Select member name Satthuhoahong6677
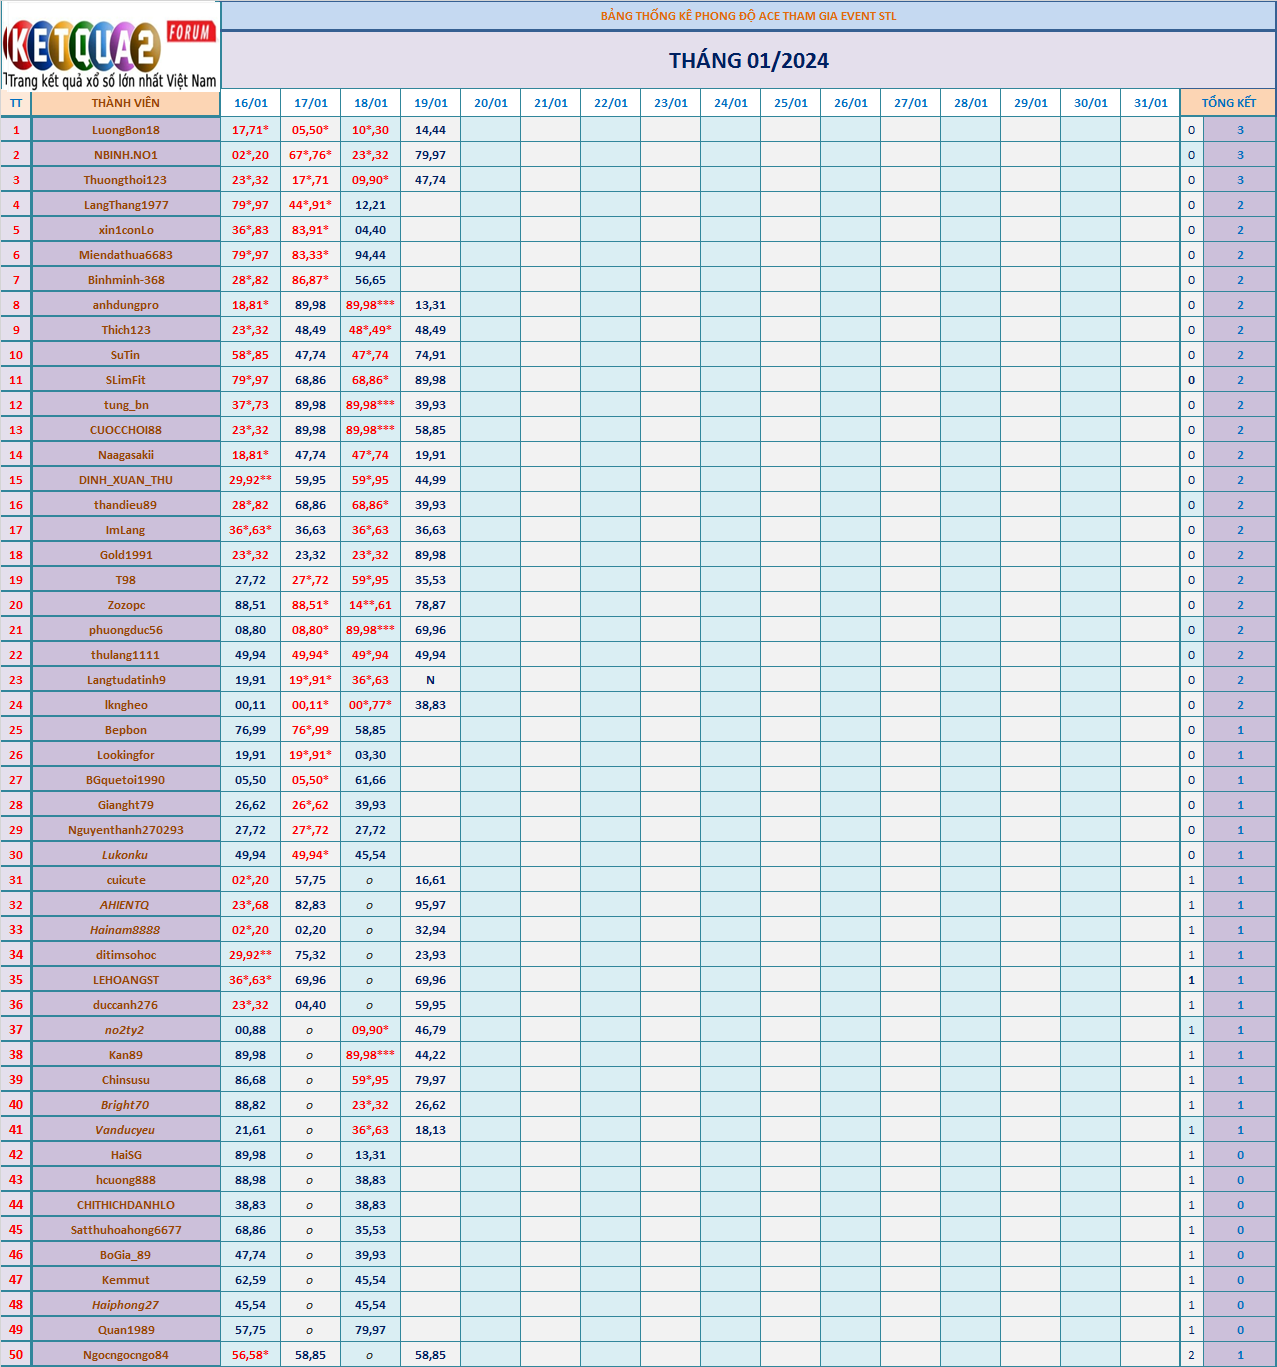 [126, 1230]
